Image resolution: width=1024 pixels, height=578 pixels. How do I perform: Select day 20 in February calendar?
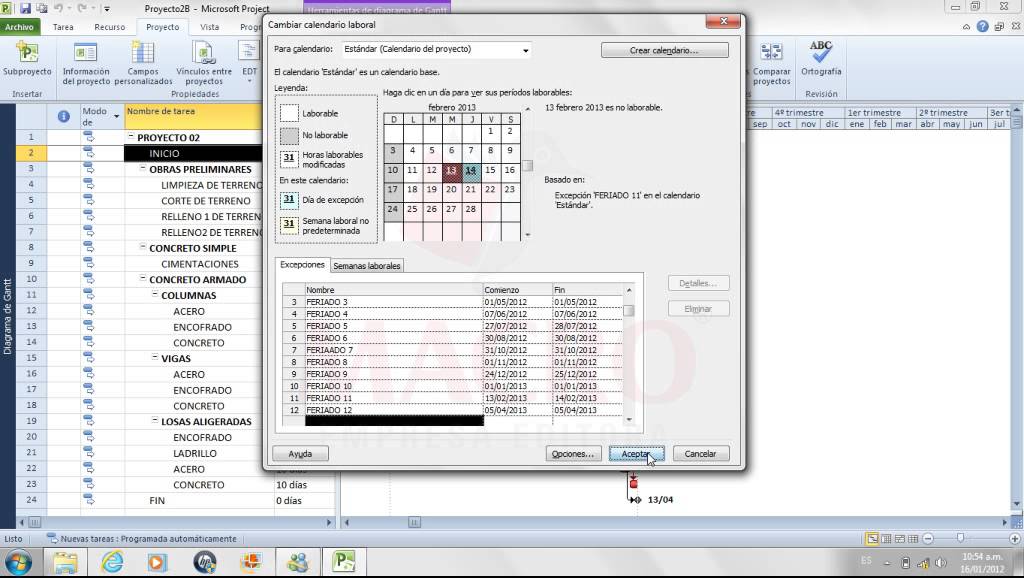coord(451,189)
